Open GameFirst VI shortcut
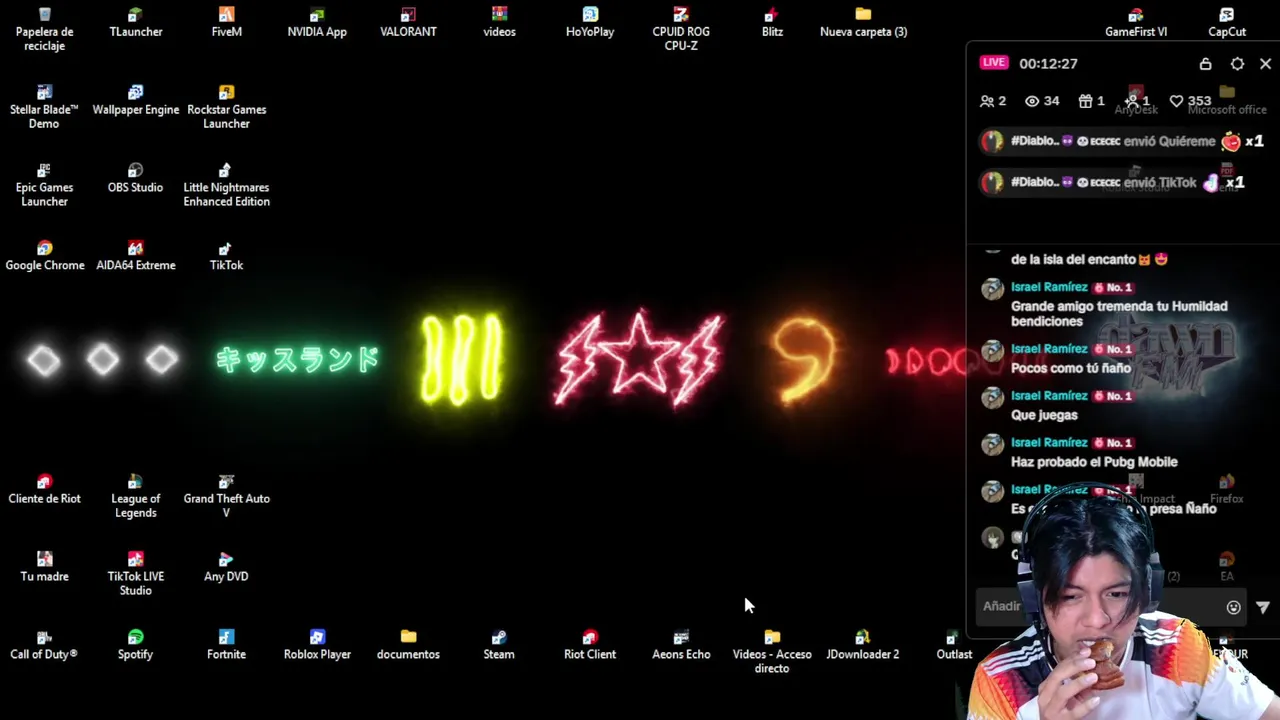This screenshot has width=1280, height=720. pos(1136,22)
